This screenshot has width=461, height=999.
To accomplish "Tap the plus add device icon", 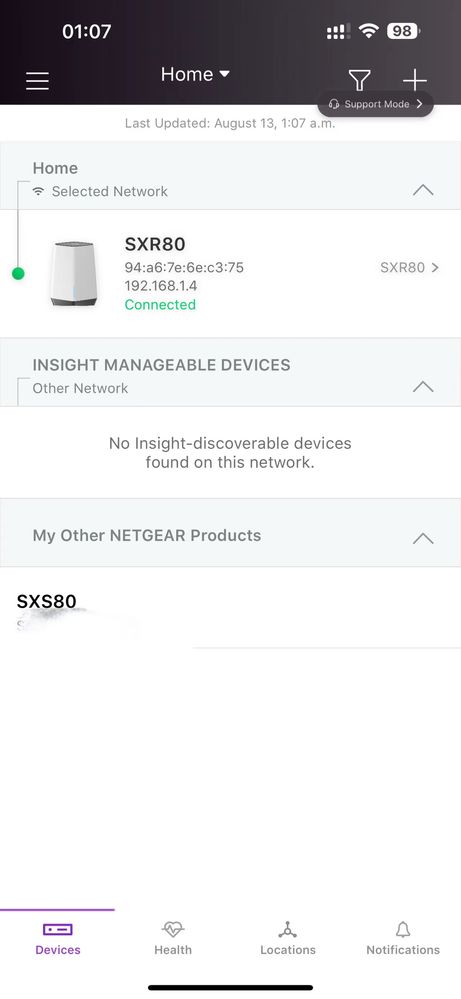I will point(415,80).
